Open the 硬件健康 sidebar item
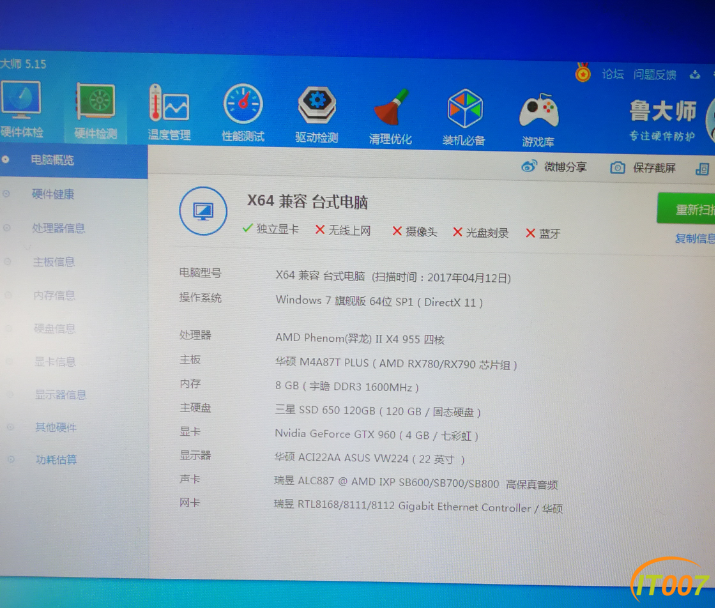Viewport: 715px width, 608px height. 53,194
